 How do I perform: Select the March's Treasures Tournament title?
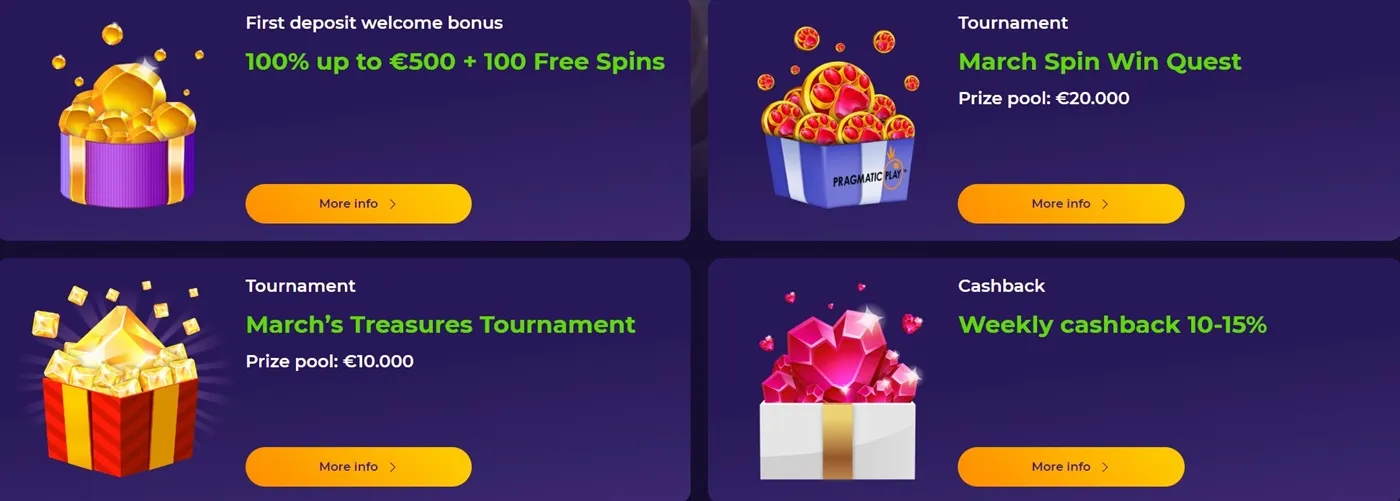441,325
